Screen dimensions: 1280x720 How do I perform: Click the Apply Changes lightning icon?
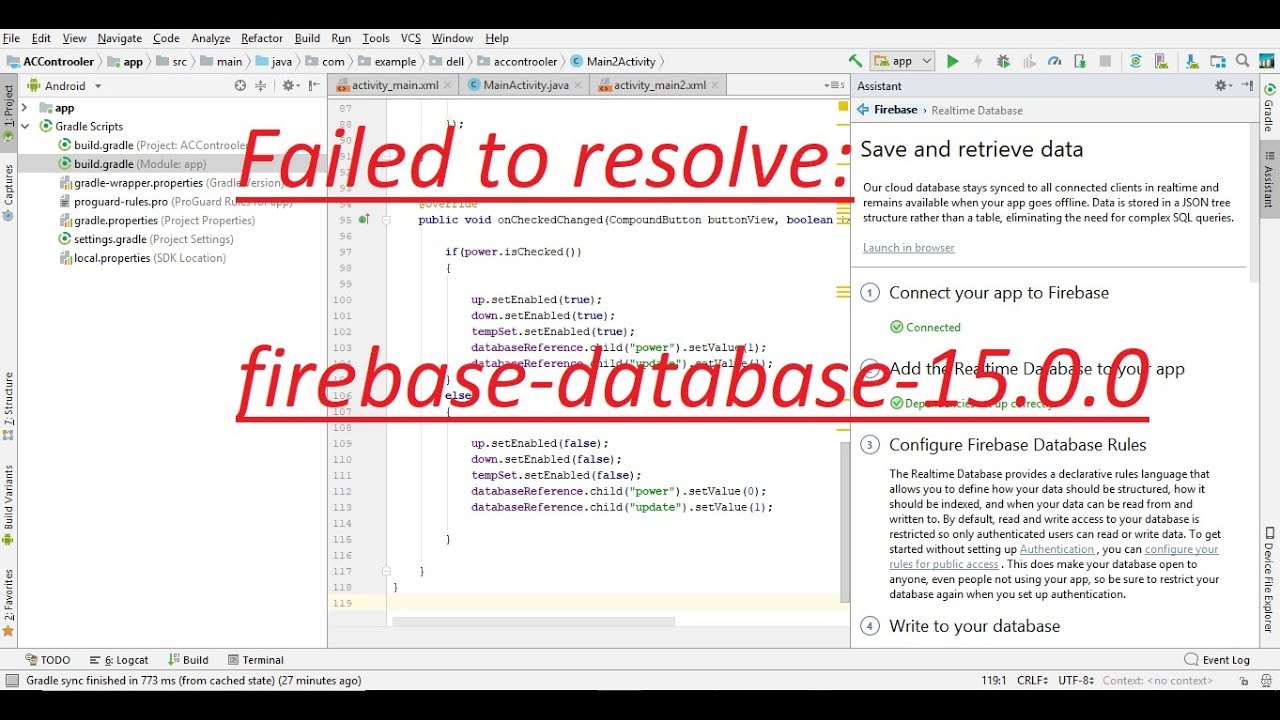[x=978, y=61]
